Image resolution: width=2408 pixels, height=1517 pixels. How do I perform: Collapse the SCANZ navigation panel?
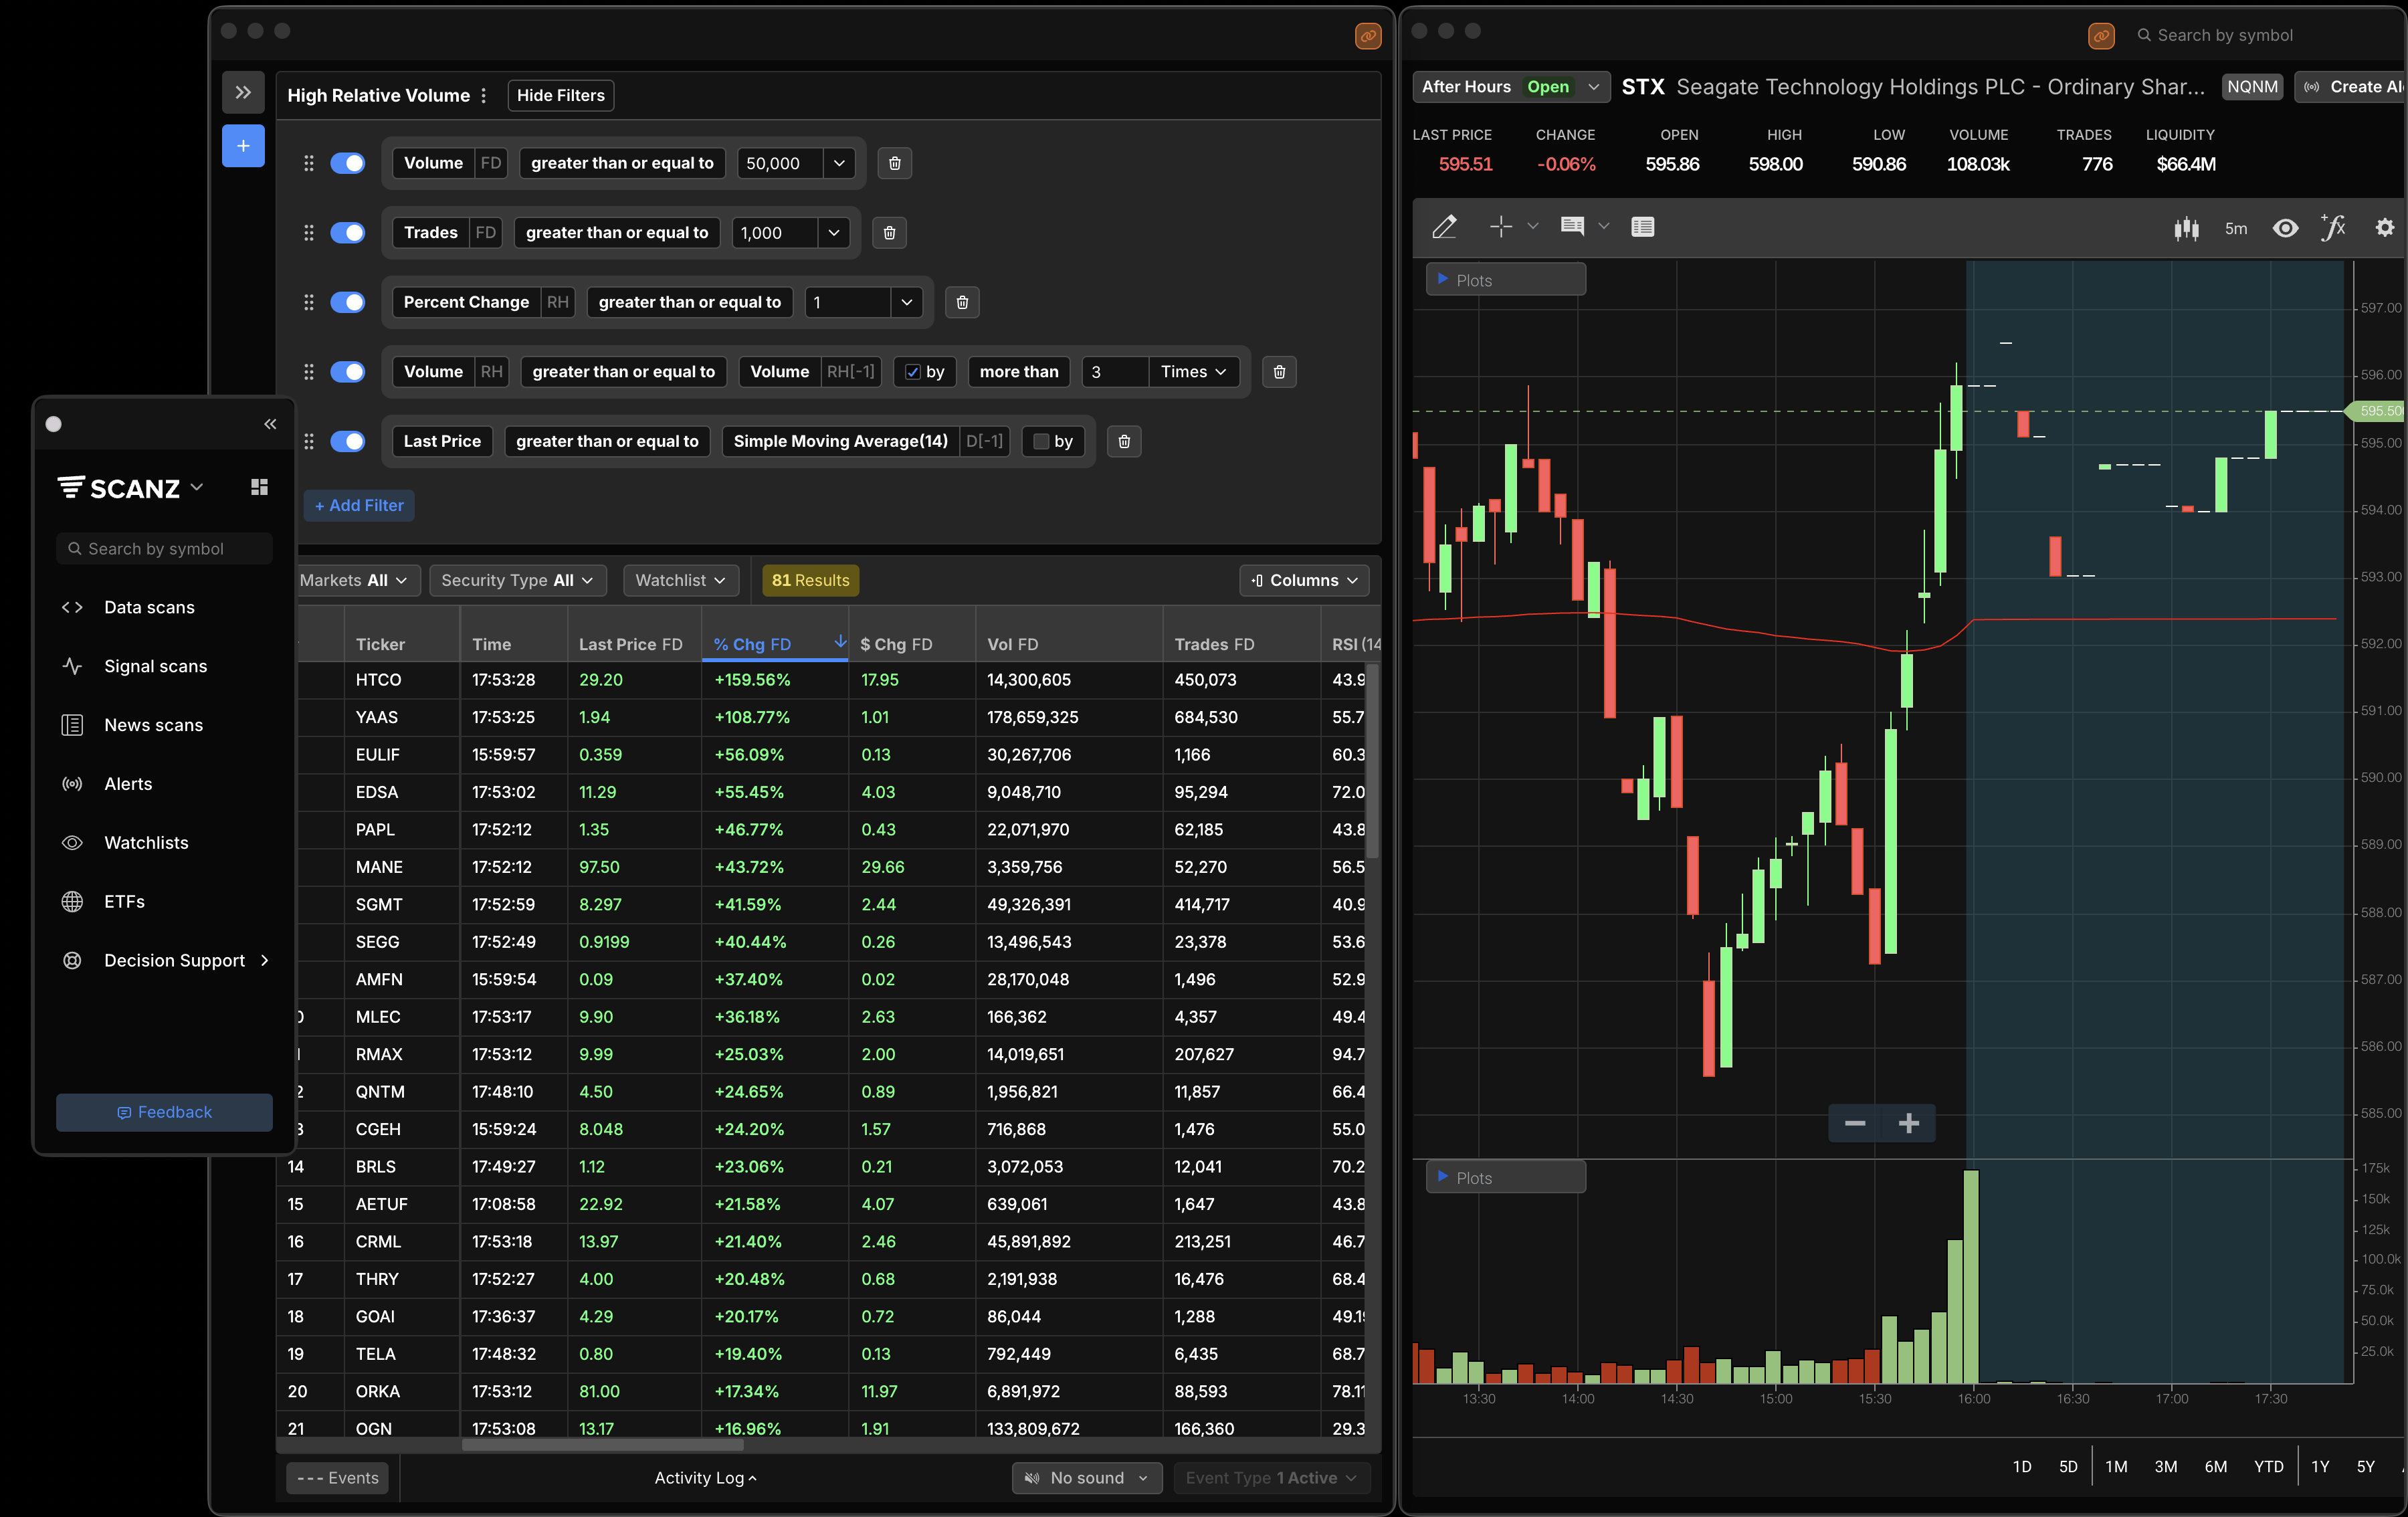pyautogui.click(x=270, y=424)
